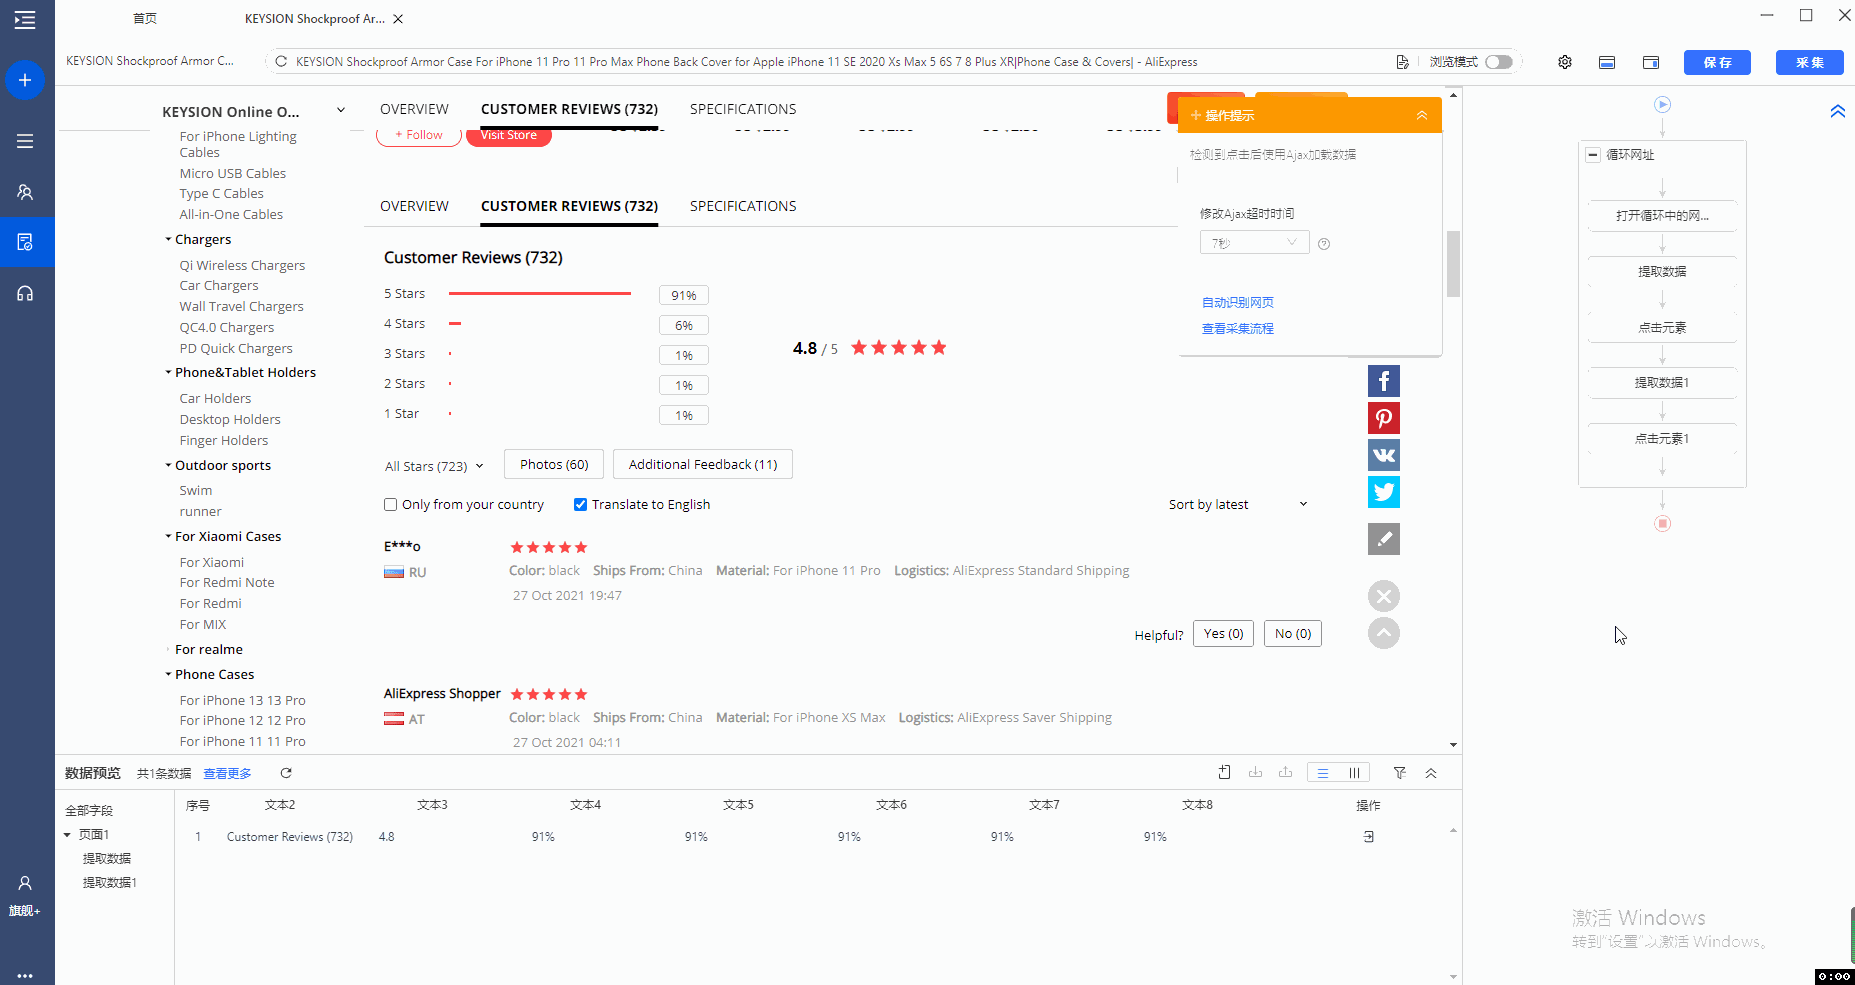Click the 自动识别网页 link
This screenshot has height=985, width=1855.
[1238, 302]
